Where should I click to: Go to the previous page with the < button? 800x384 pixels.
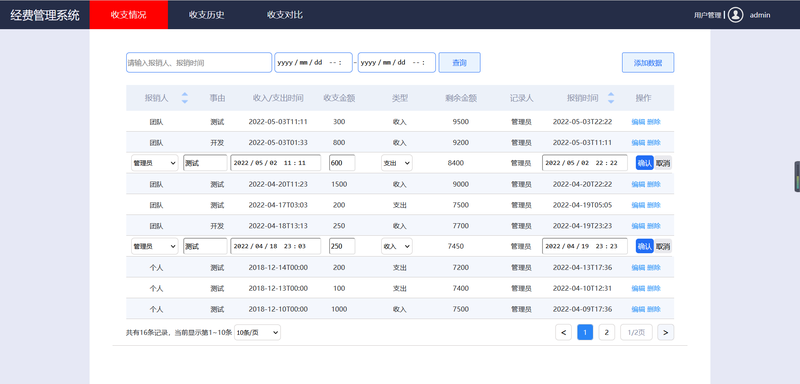coord(563,332)
